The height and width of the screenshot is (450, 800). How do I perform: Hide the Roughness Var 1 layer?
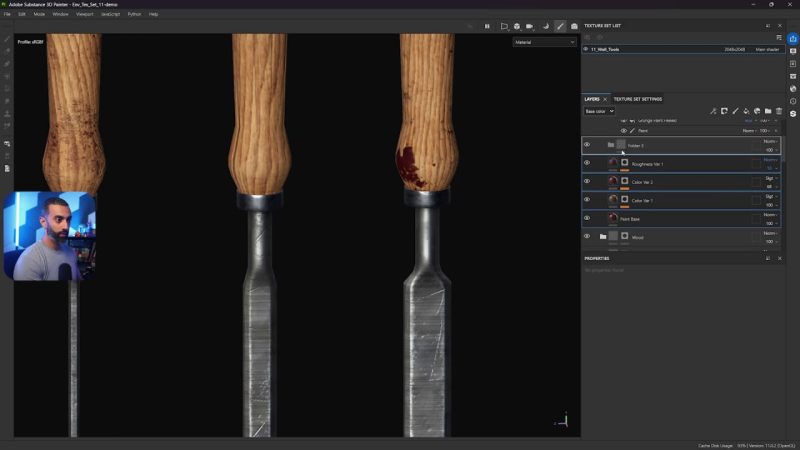tap(587, 163)
